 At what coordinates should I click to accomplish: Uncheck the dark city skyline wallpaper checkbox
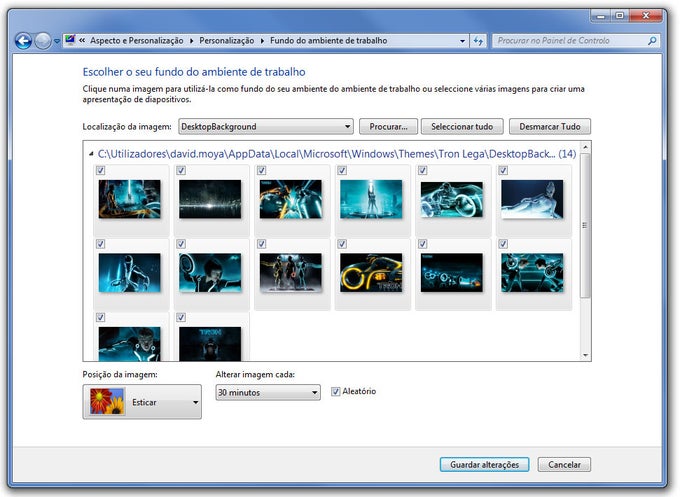181,170
